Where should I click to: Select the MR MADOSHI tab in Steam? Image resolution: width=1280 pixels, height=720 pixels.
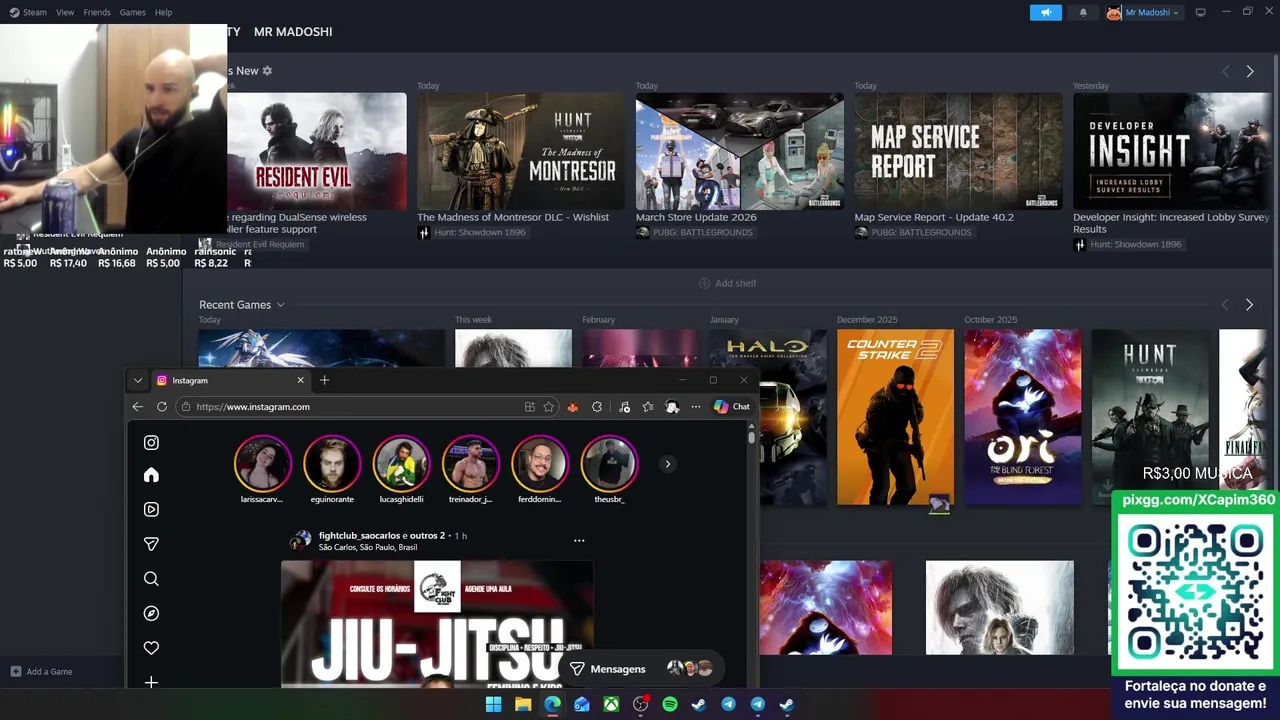(x=293, y=32)
